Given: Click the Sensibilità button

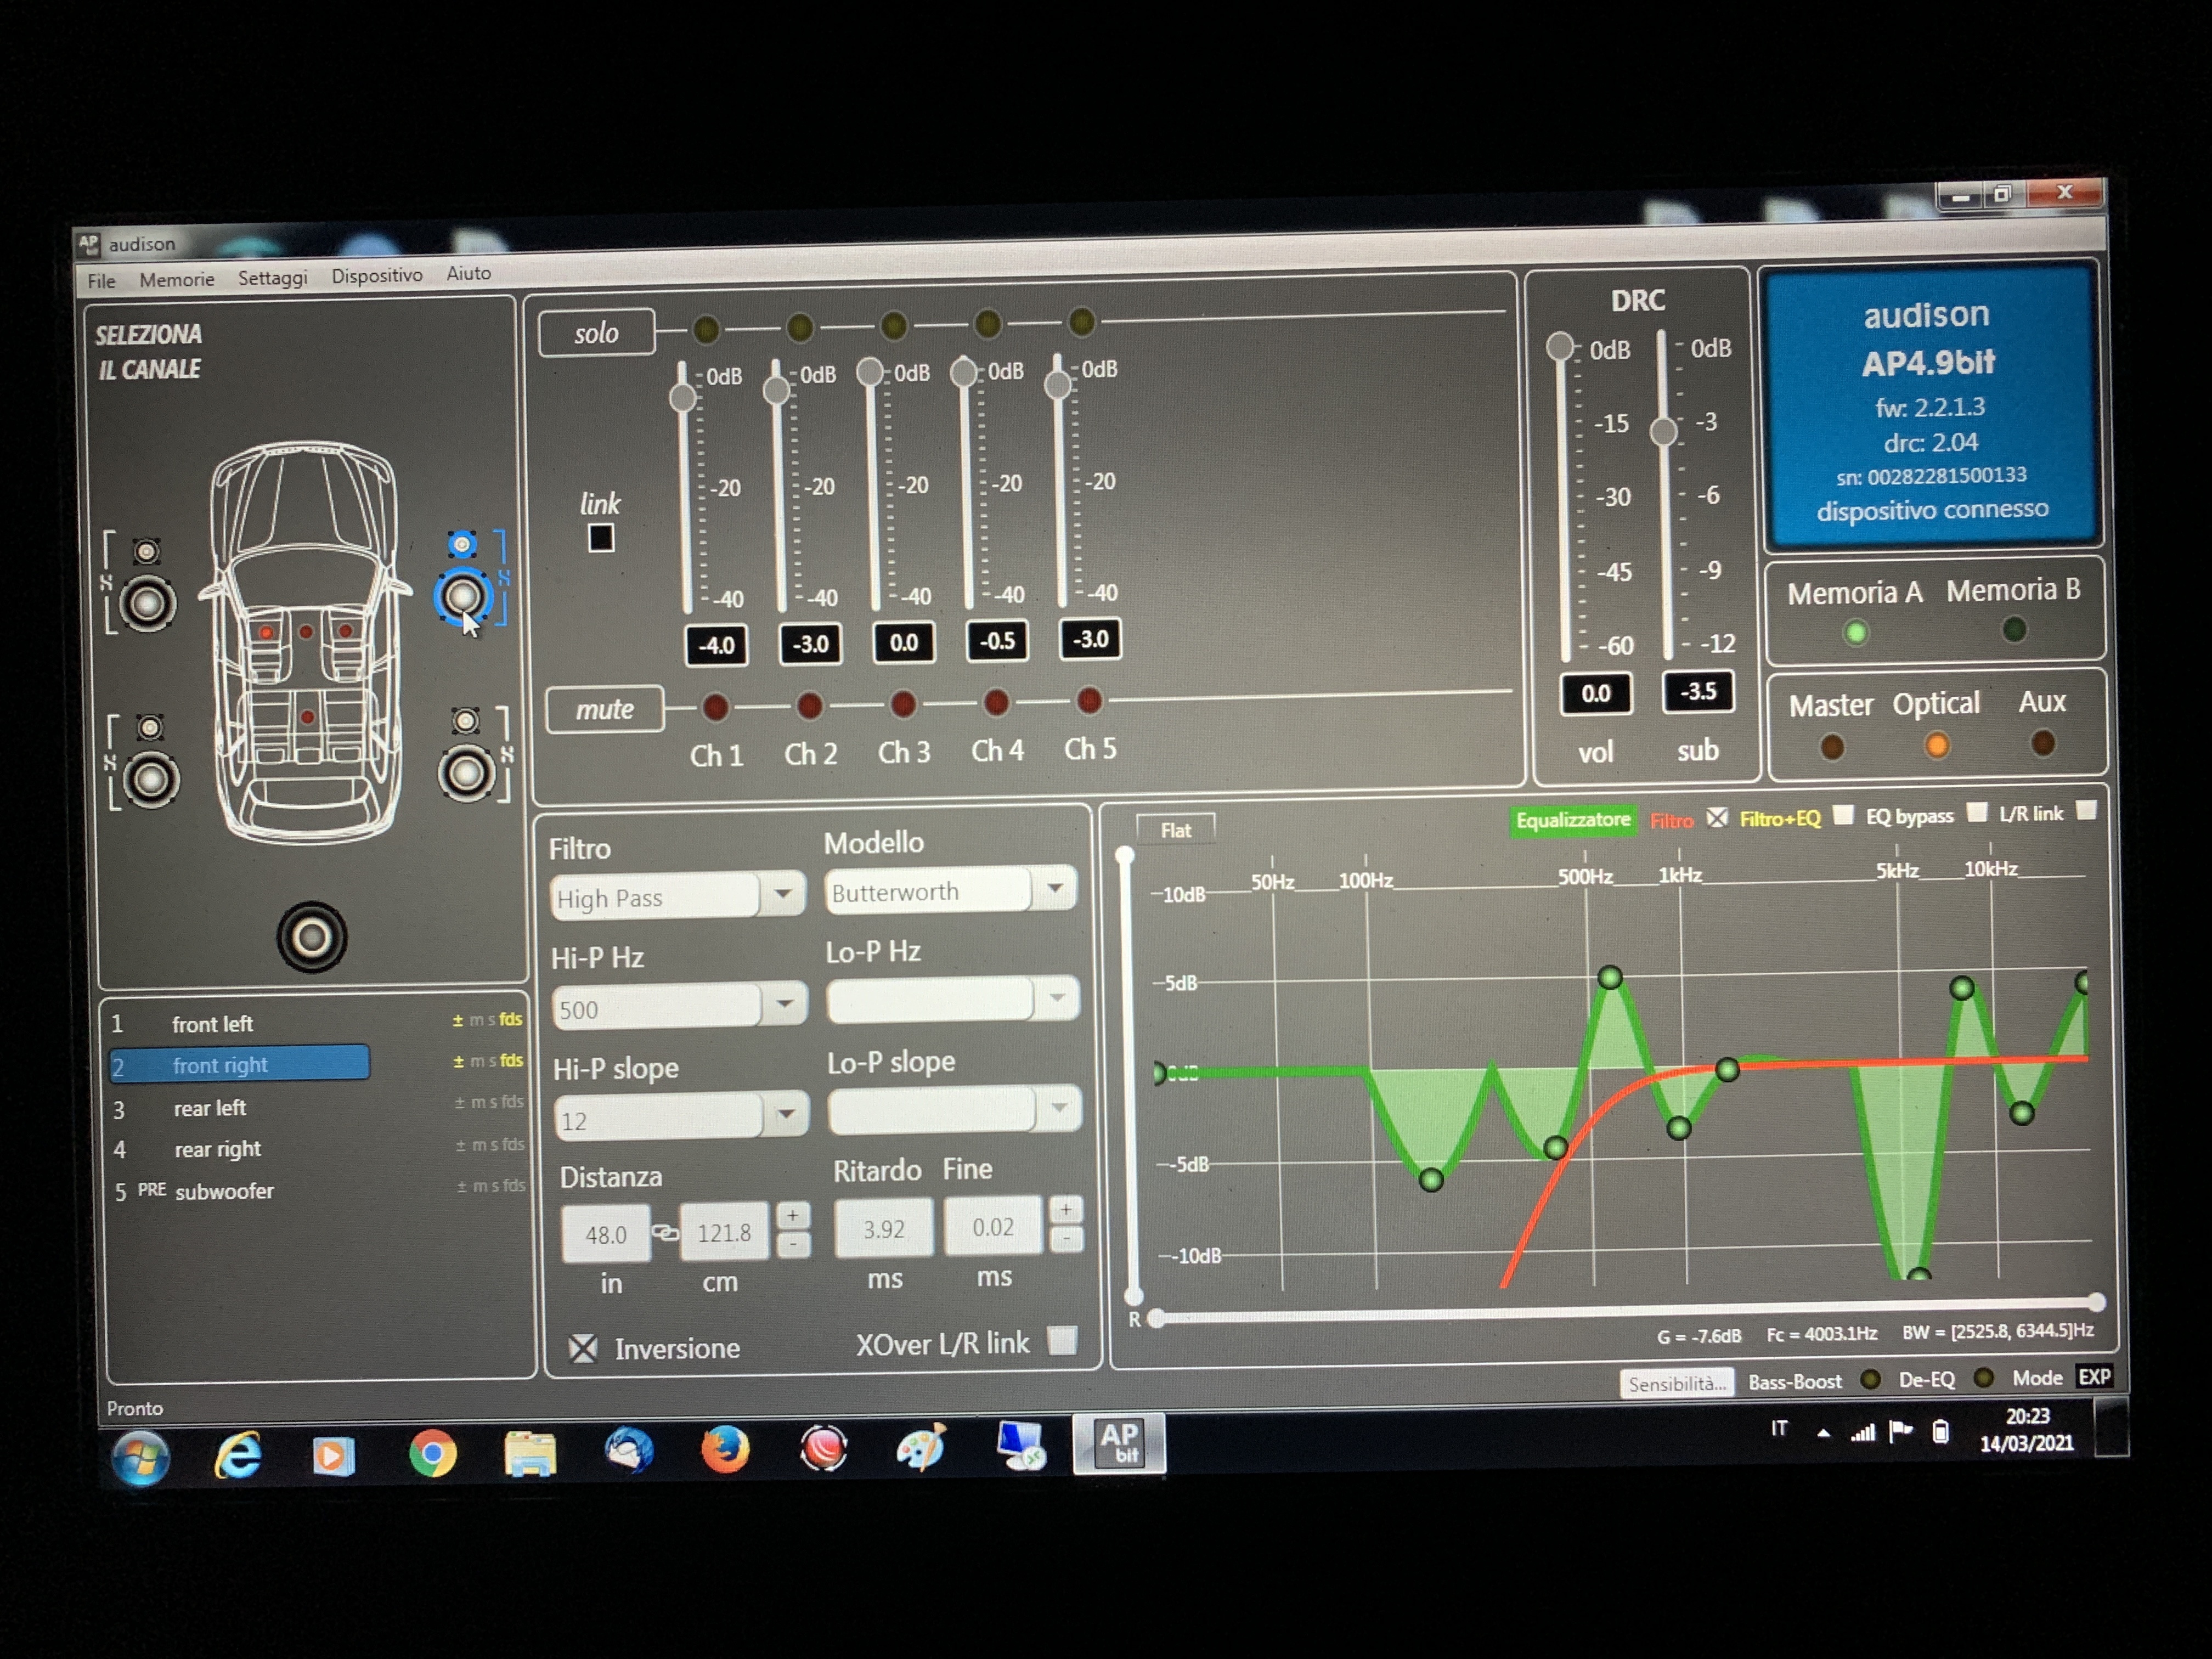Looking at the screenshot, I should coord(1677,1383).
